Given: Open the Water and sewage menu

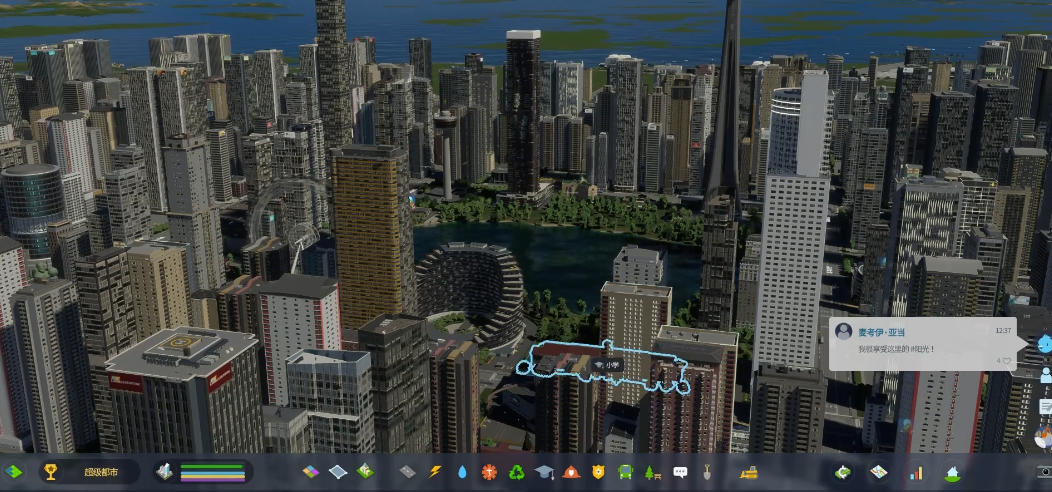Looking at the screenshot, I should pyautogui.click(x=462, y=472).
